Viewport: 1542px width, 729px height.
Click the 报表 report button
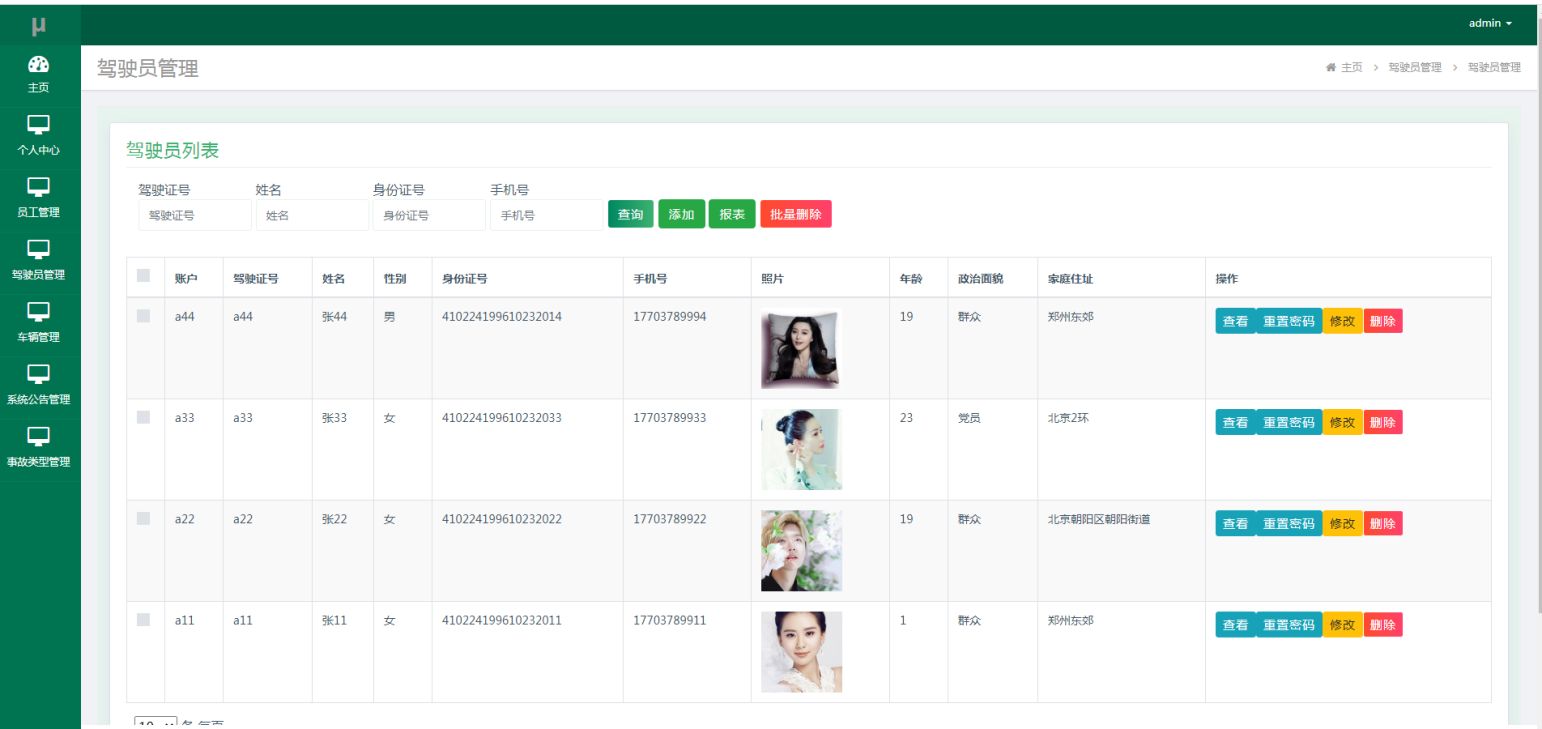click(732, 214)
